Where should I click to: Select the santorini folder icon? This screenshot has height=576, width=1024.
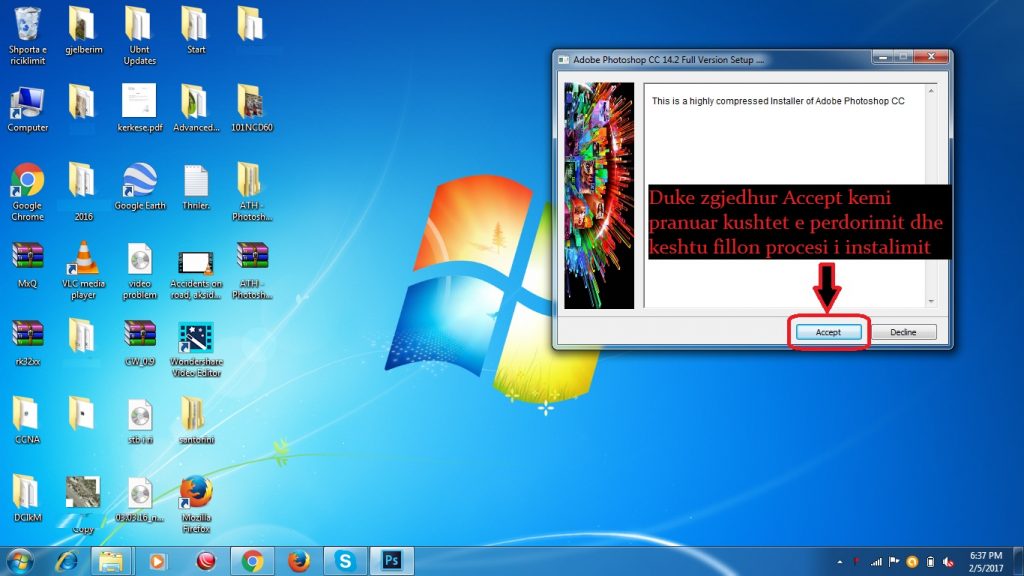196,420
